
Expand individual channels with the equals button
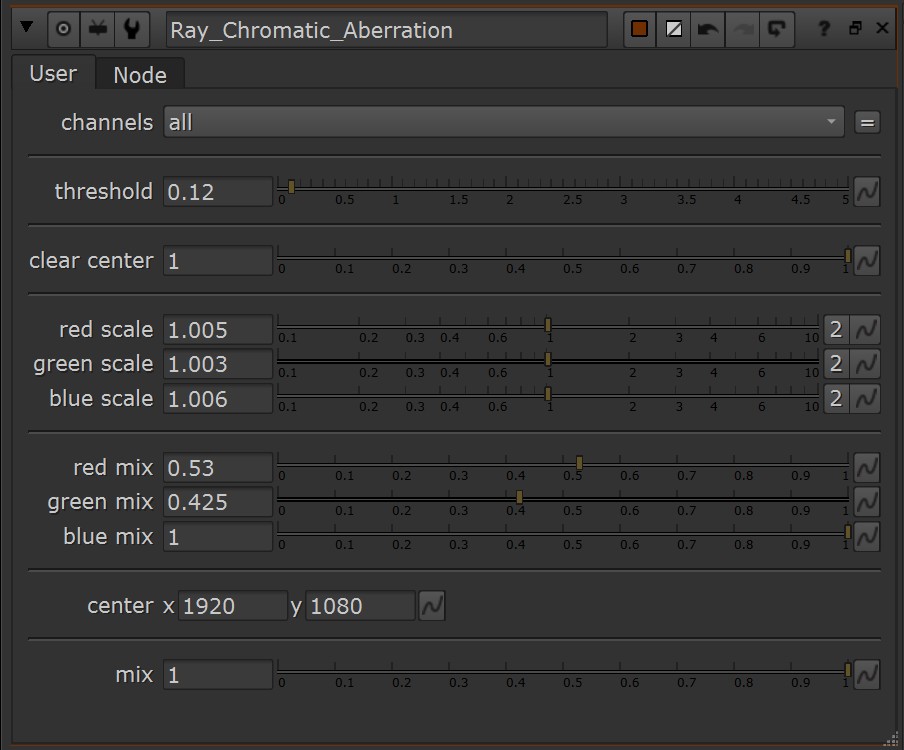click(x=867, y=122)
